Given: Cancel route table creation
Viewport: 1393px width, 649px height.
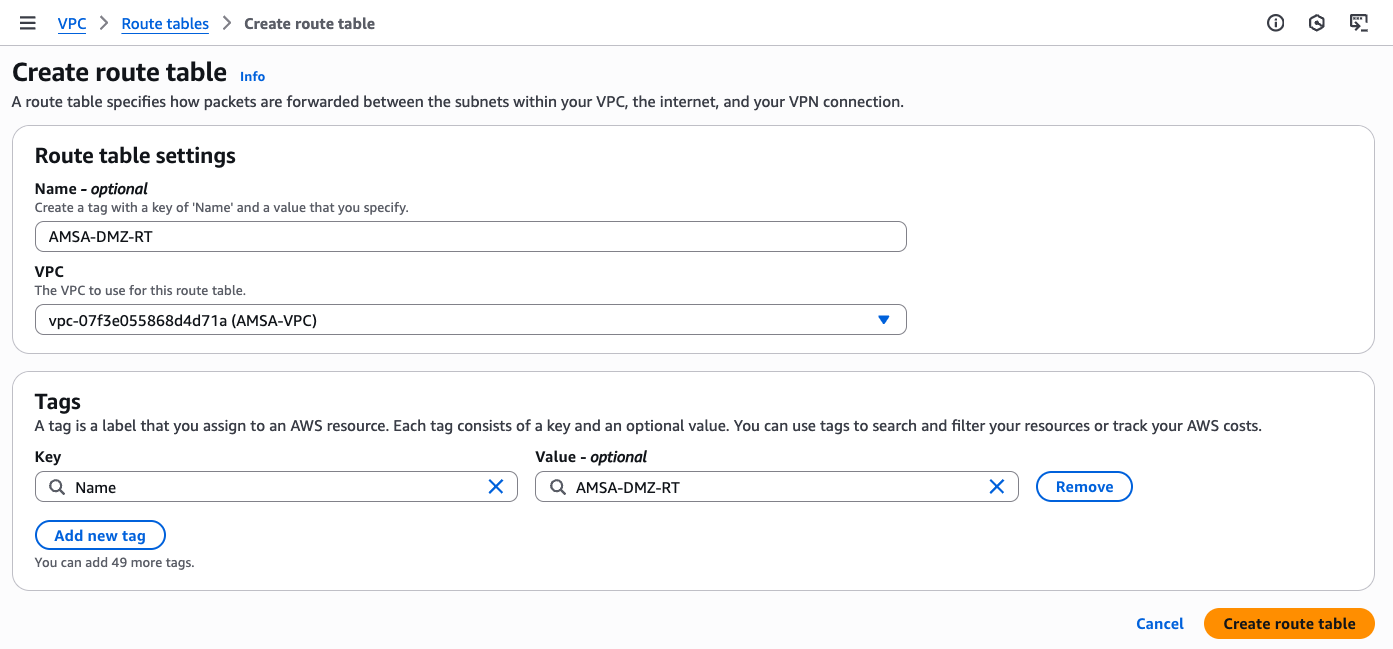Looking at the screenshot, I should pyautogui.click(x=1160, y=623).
